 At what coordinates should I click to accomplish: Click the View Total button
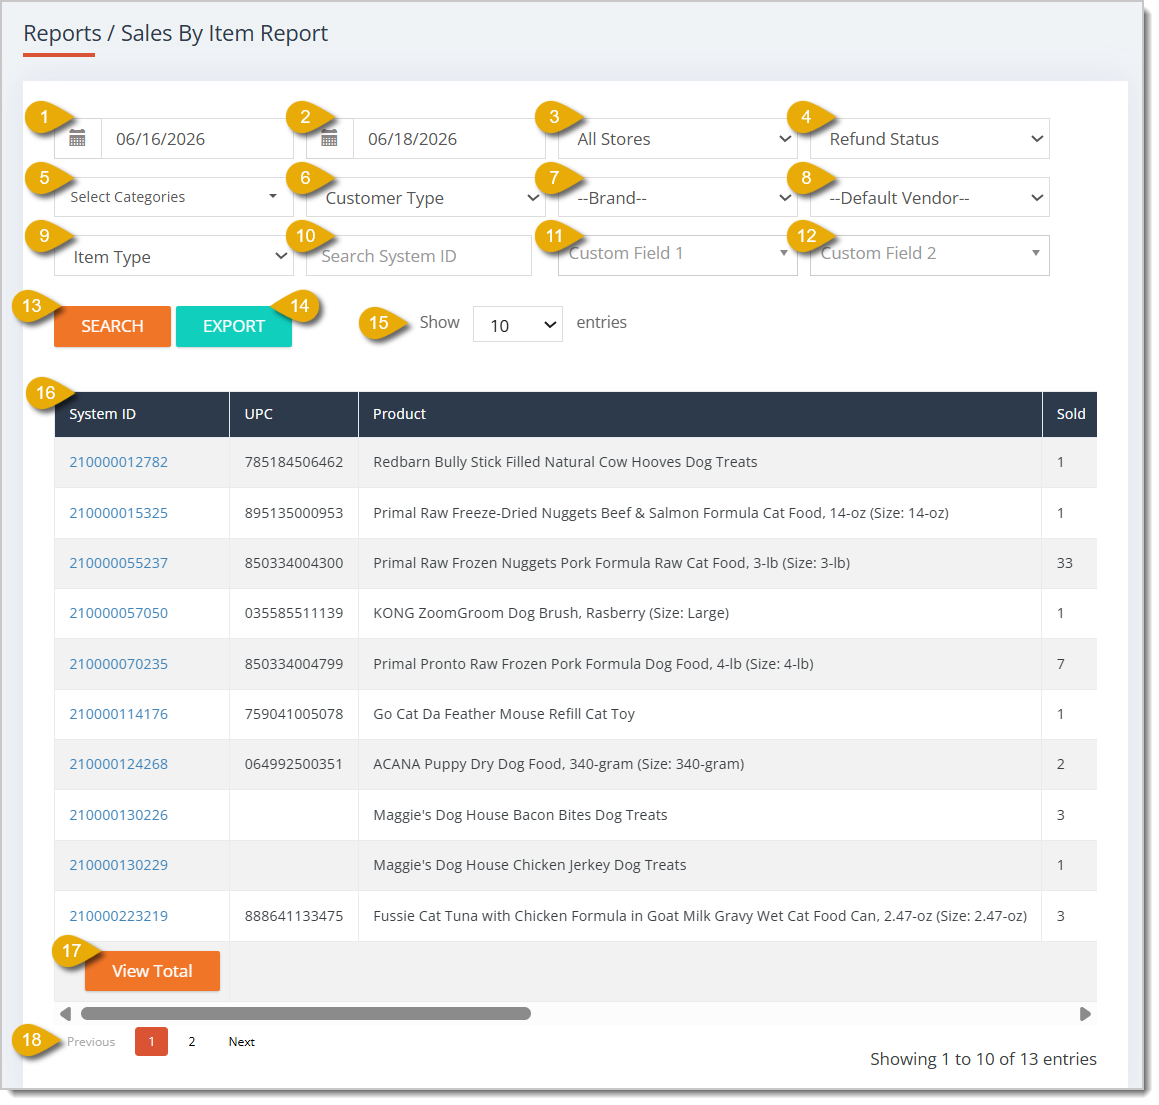tap(152, 970)
